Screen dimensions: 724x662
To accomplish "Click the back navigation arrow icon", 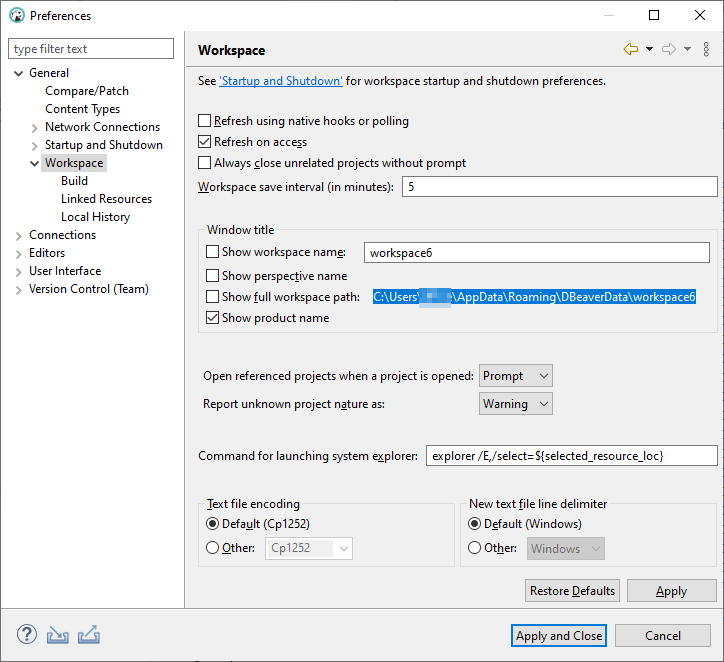I will tap(631, 49).
